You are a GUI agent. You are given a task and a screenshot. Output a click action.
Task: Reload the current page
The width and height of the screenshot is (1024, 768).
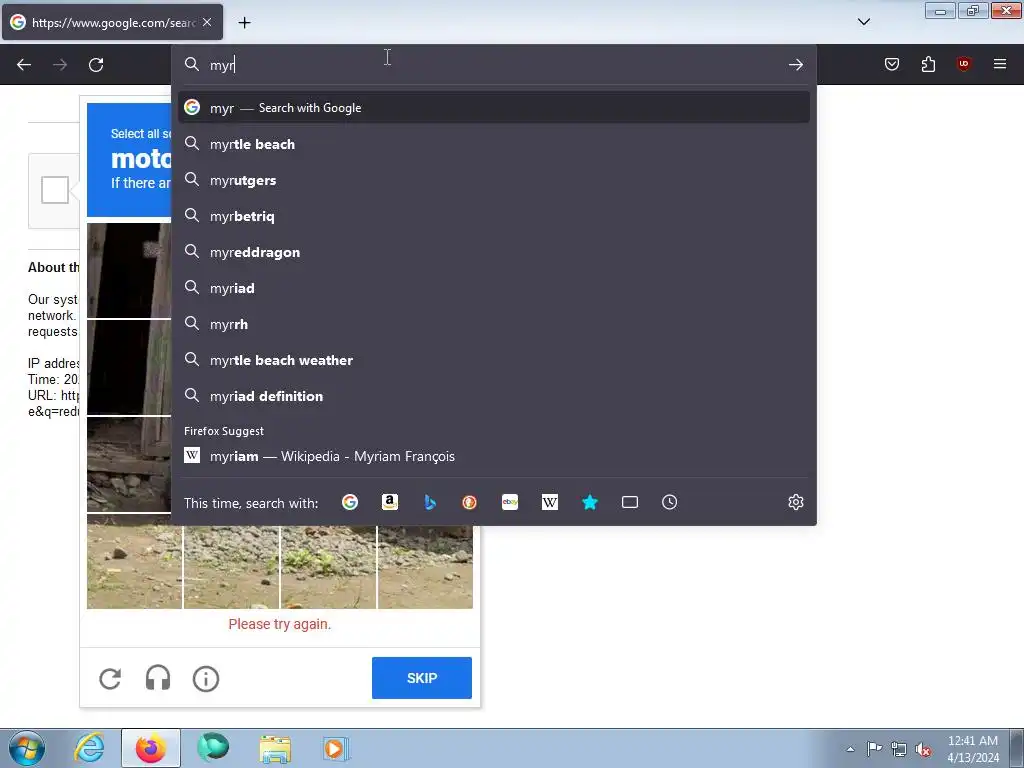tap(96, 65)
